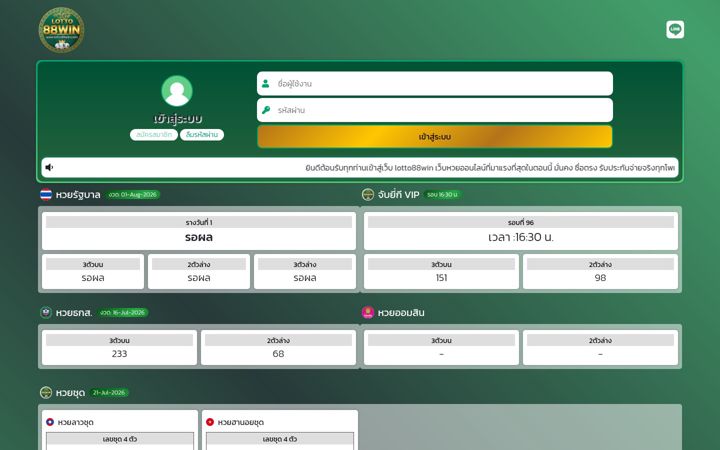Click the รอบ 16:30 น. badge
Screen dimensions: 720x450
[x=442, y=195]
